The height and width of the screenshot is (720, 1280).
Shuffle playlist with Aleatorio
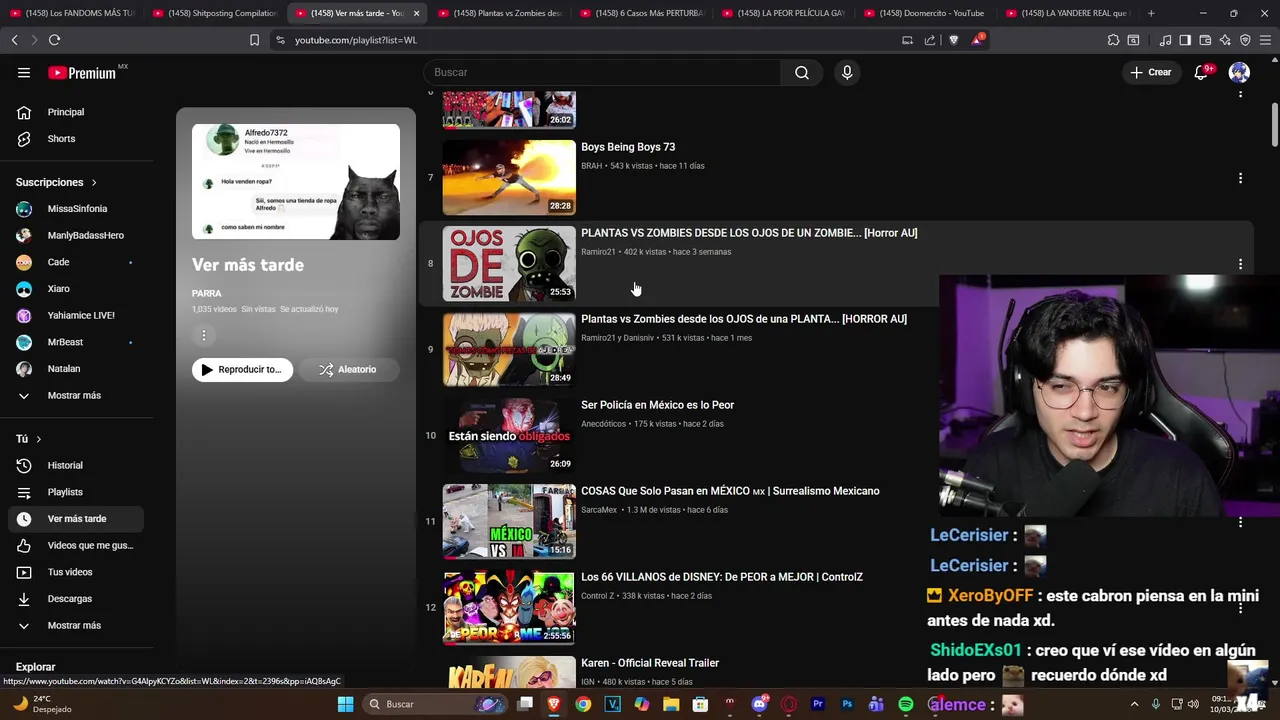pos(348,370)
